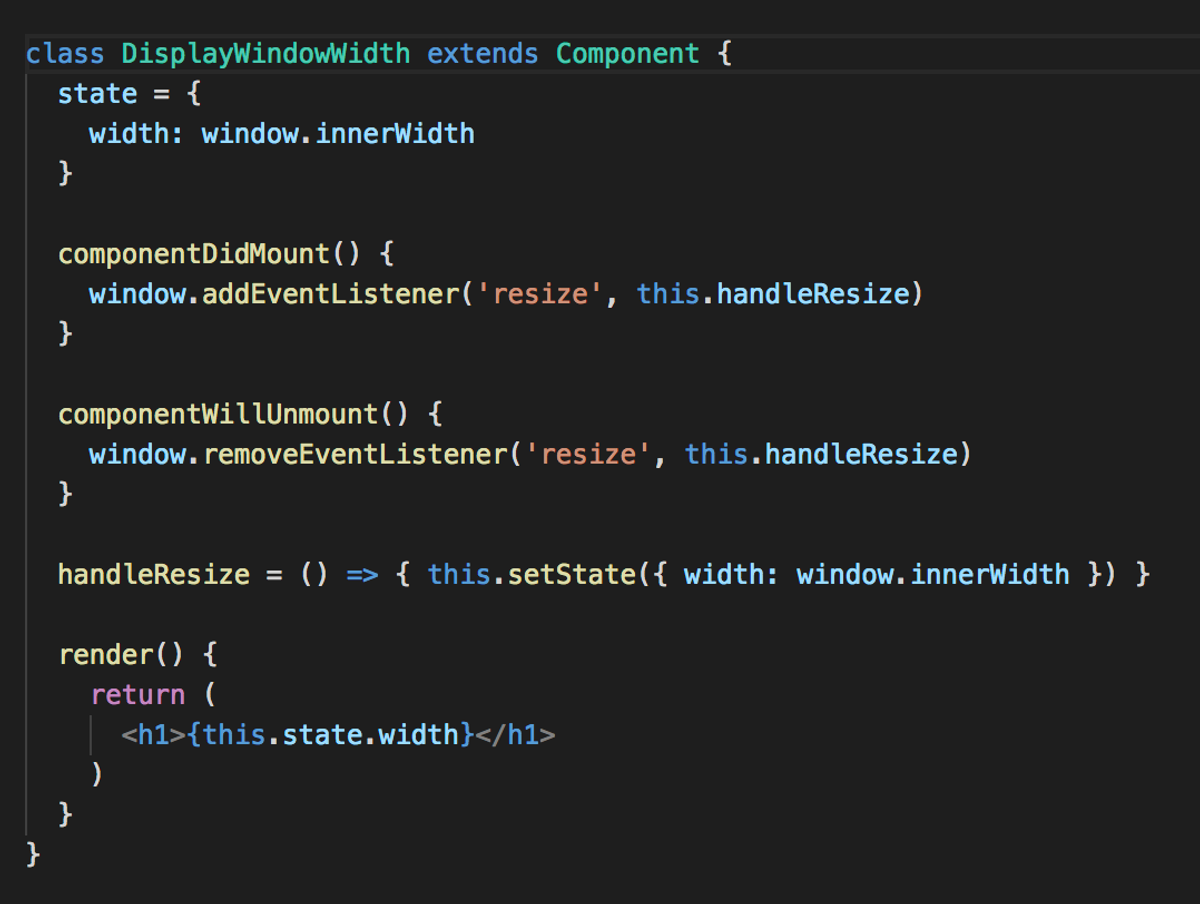Click the componentDidMount method name
Image resolution: width=1200 pixels, height=904 pixels.
(194, 253)
